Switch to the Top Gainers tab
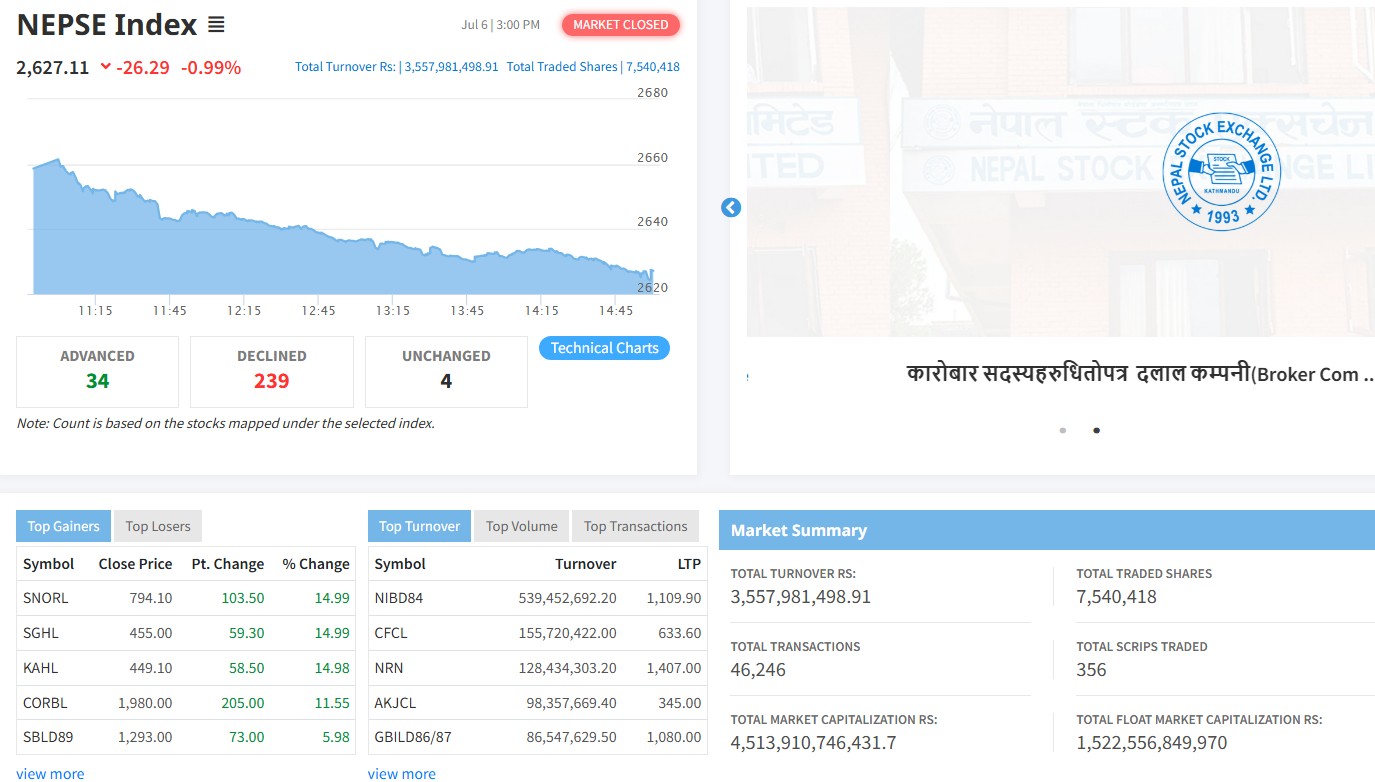 63,526
